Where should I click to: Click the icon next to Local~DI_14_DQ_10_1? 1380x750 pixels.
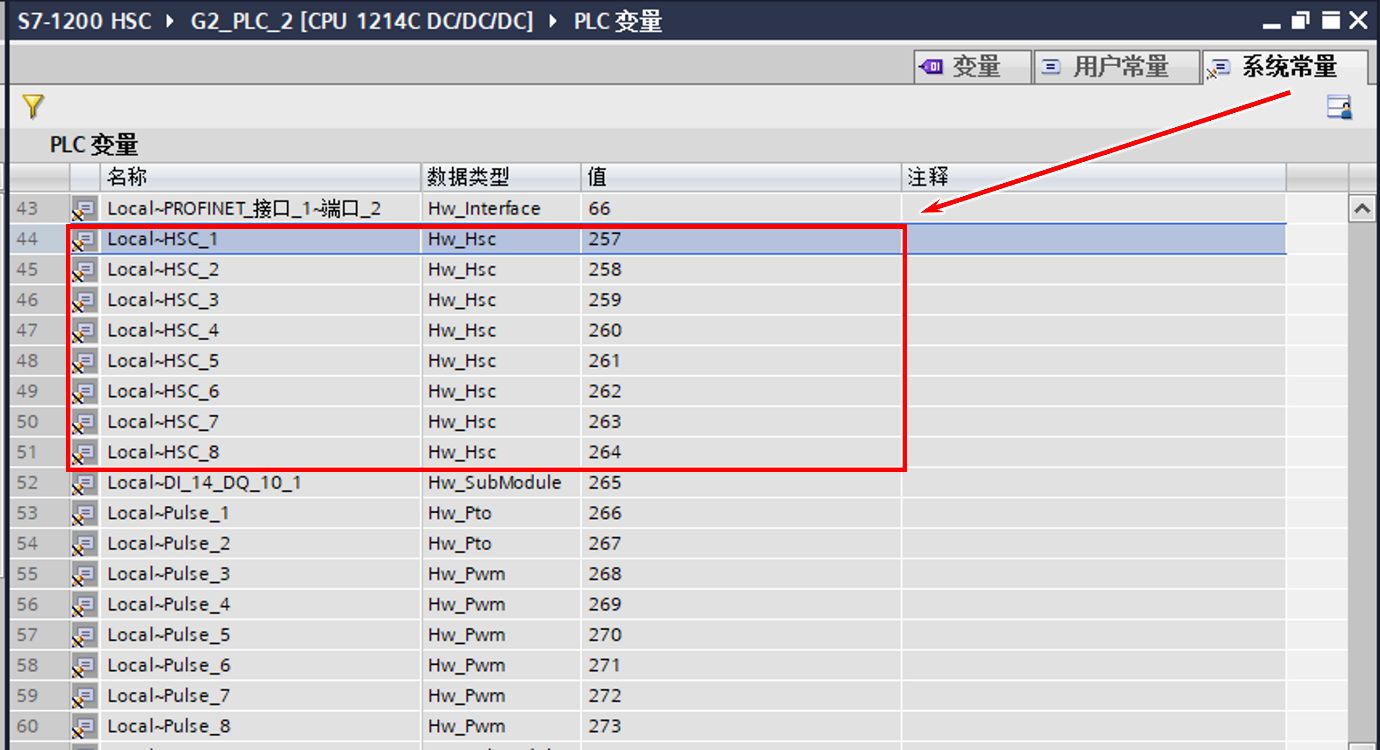tap(84, 483)
